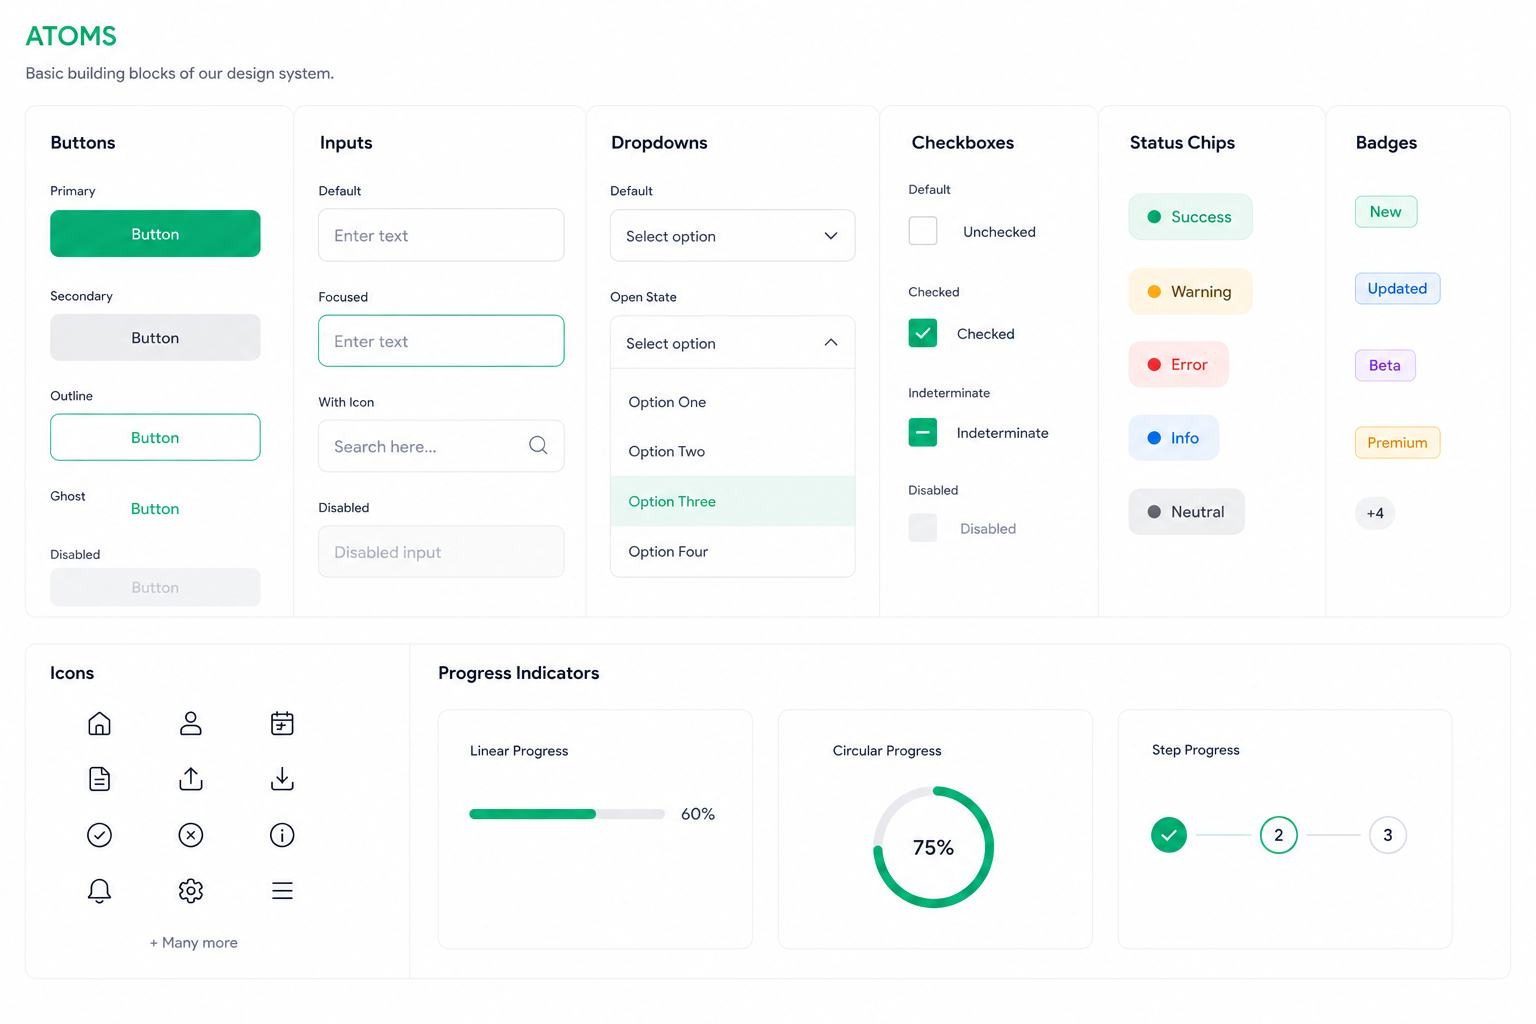The image size is (1536, 1024).
Task: Expand the default Select option dropdown
Action: tap(732, 236)
